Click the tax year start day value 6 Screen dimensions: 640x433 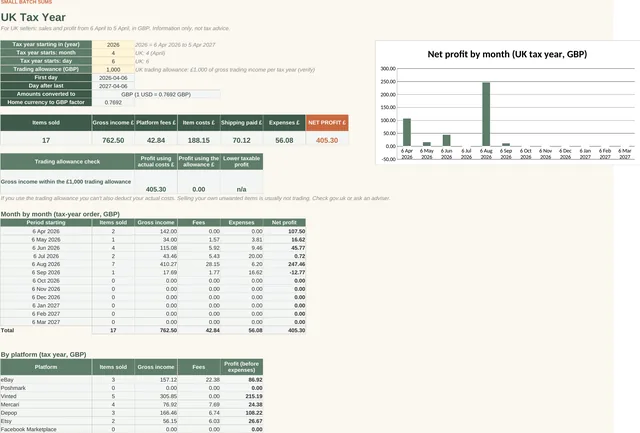[x=113, y=61]
